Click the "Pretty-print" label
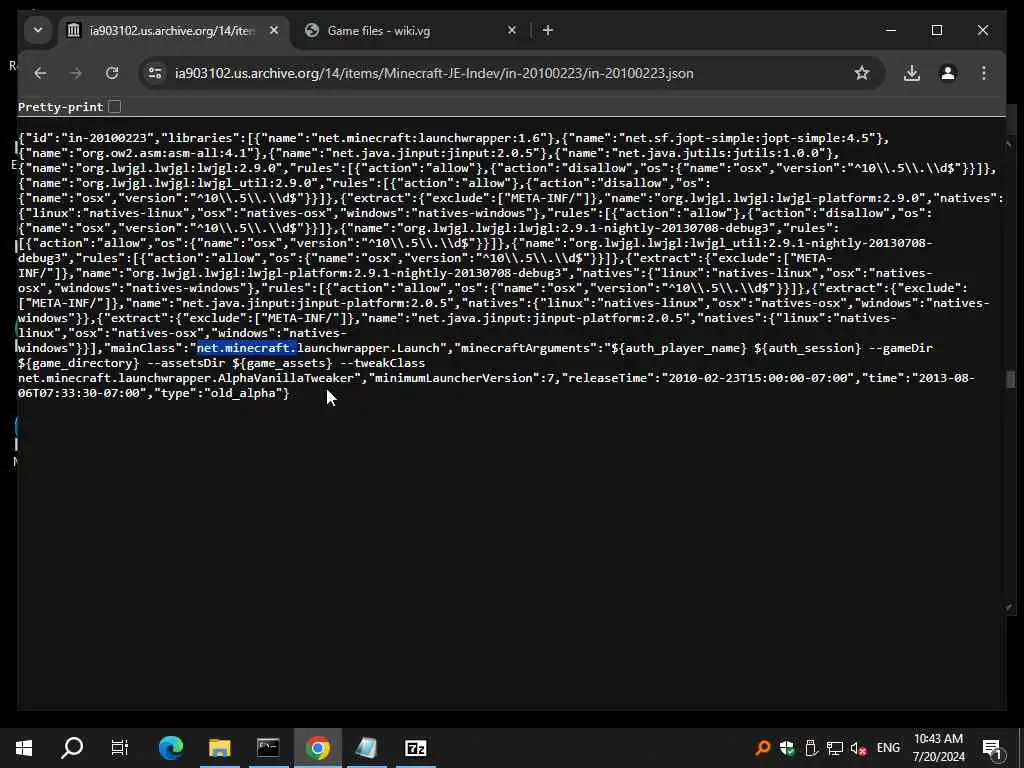1024x768 pixels. point(60,107)
